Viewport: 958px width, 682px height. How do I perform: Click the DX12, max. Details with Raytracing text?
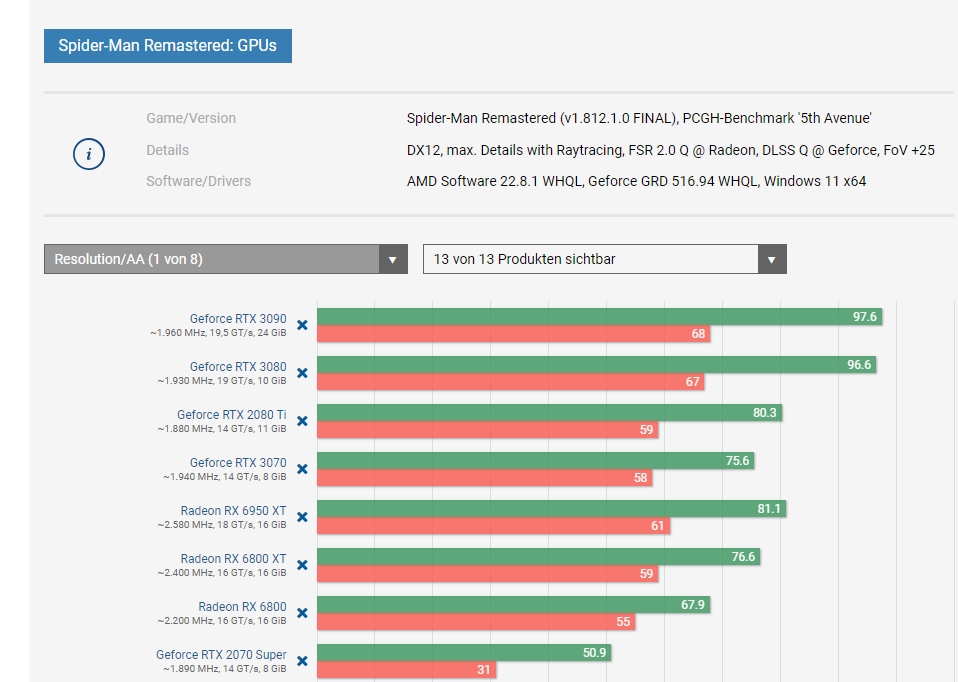coord(671,150)
